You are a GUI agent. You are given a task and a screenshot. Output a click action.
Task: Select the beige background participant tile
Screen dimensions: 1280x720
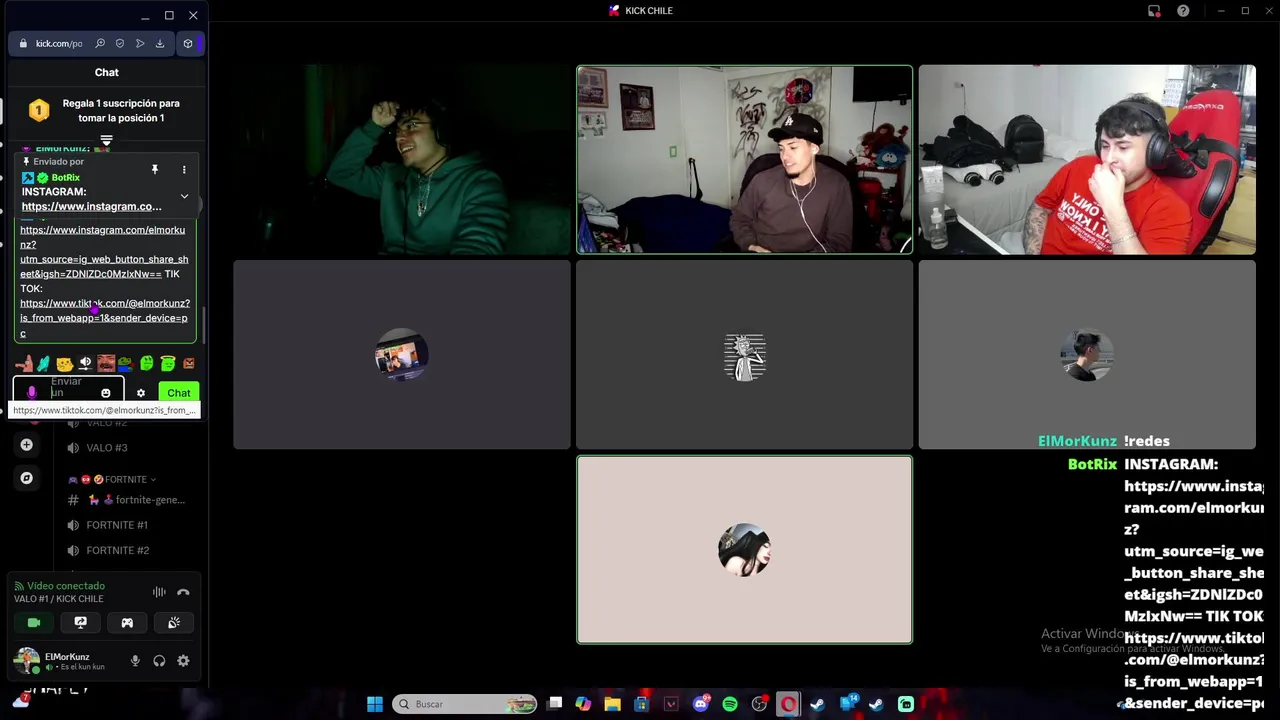[x=745, y=550]
